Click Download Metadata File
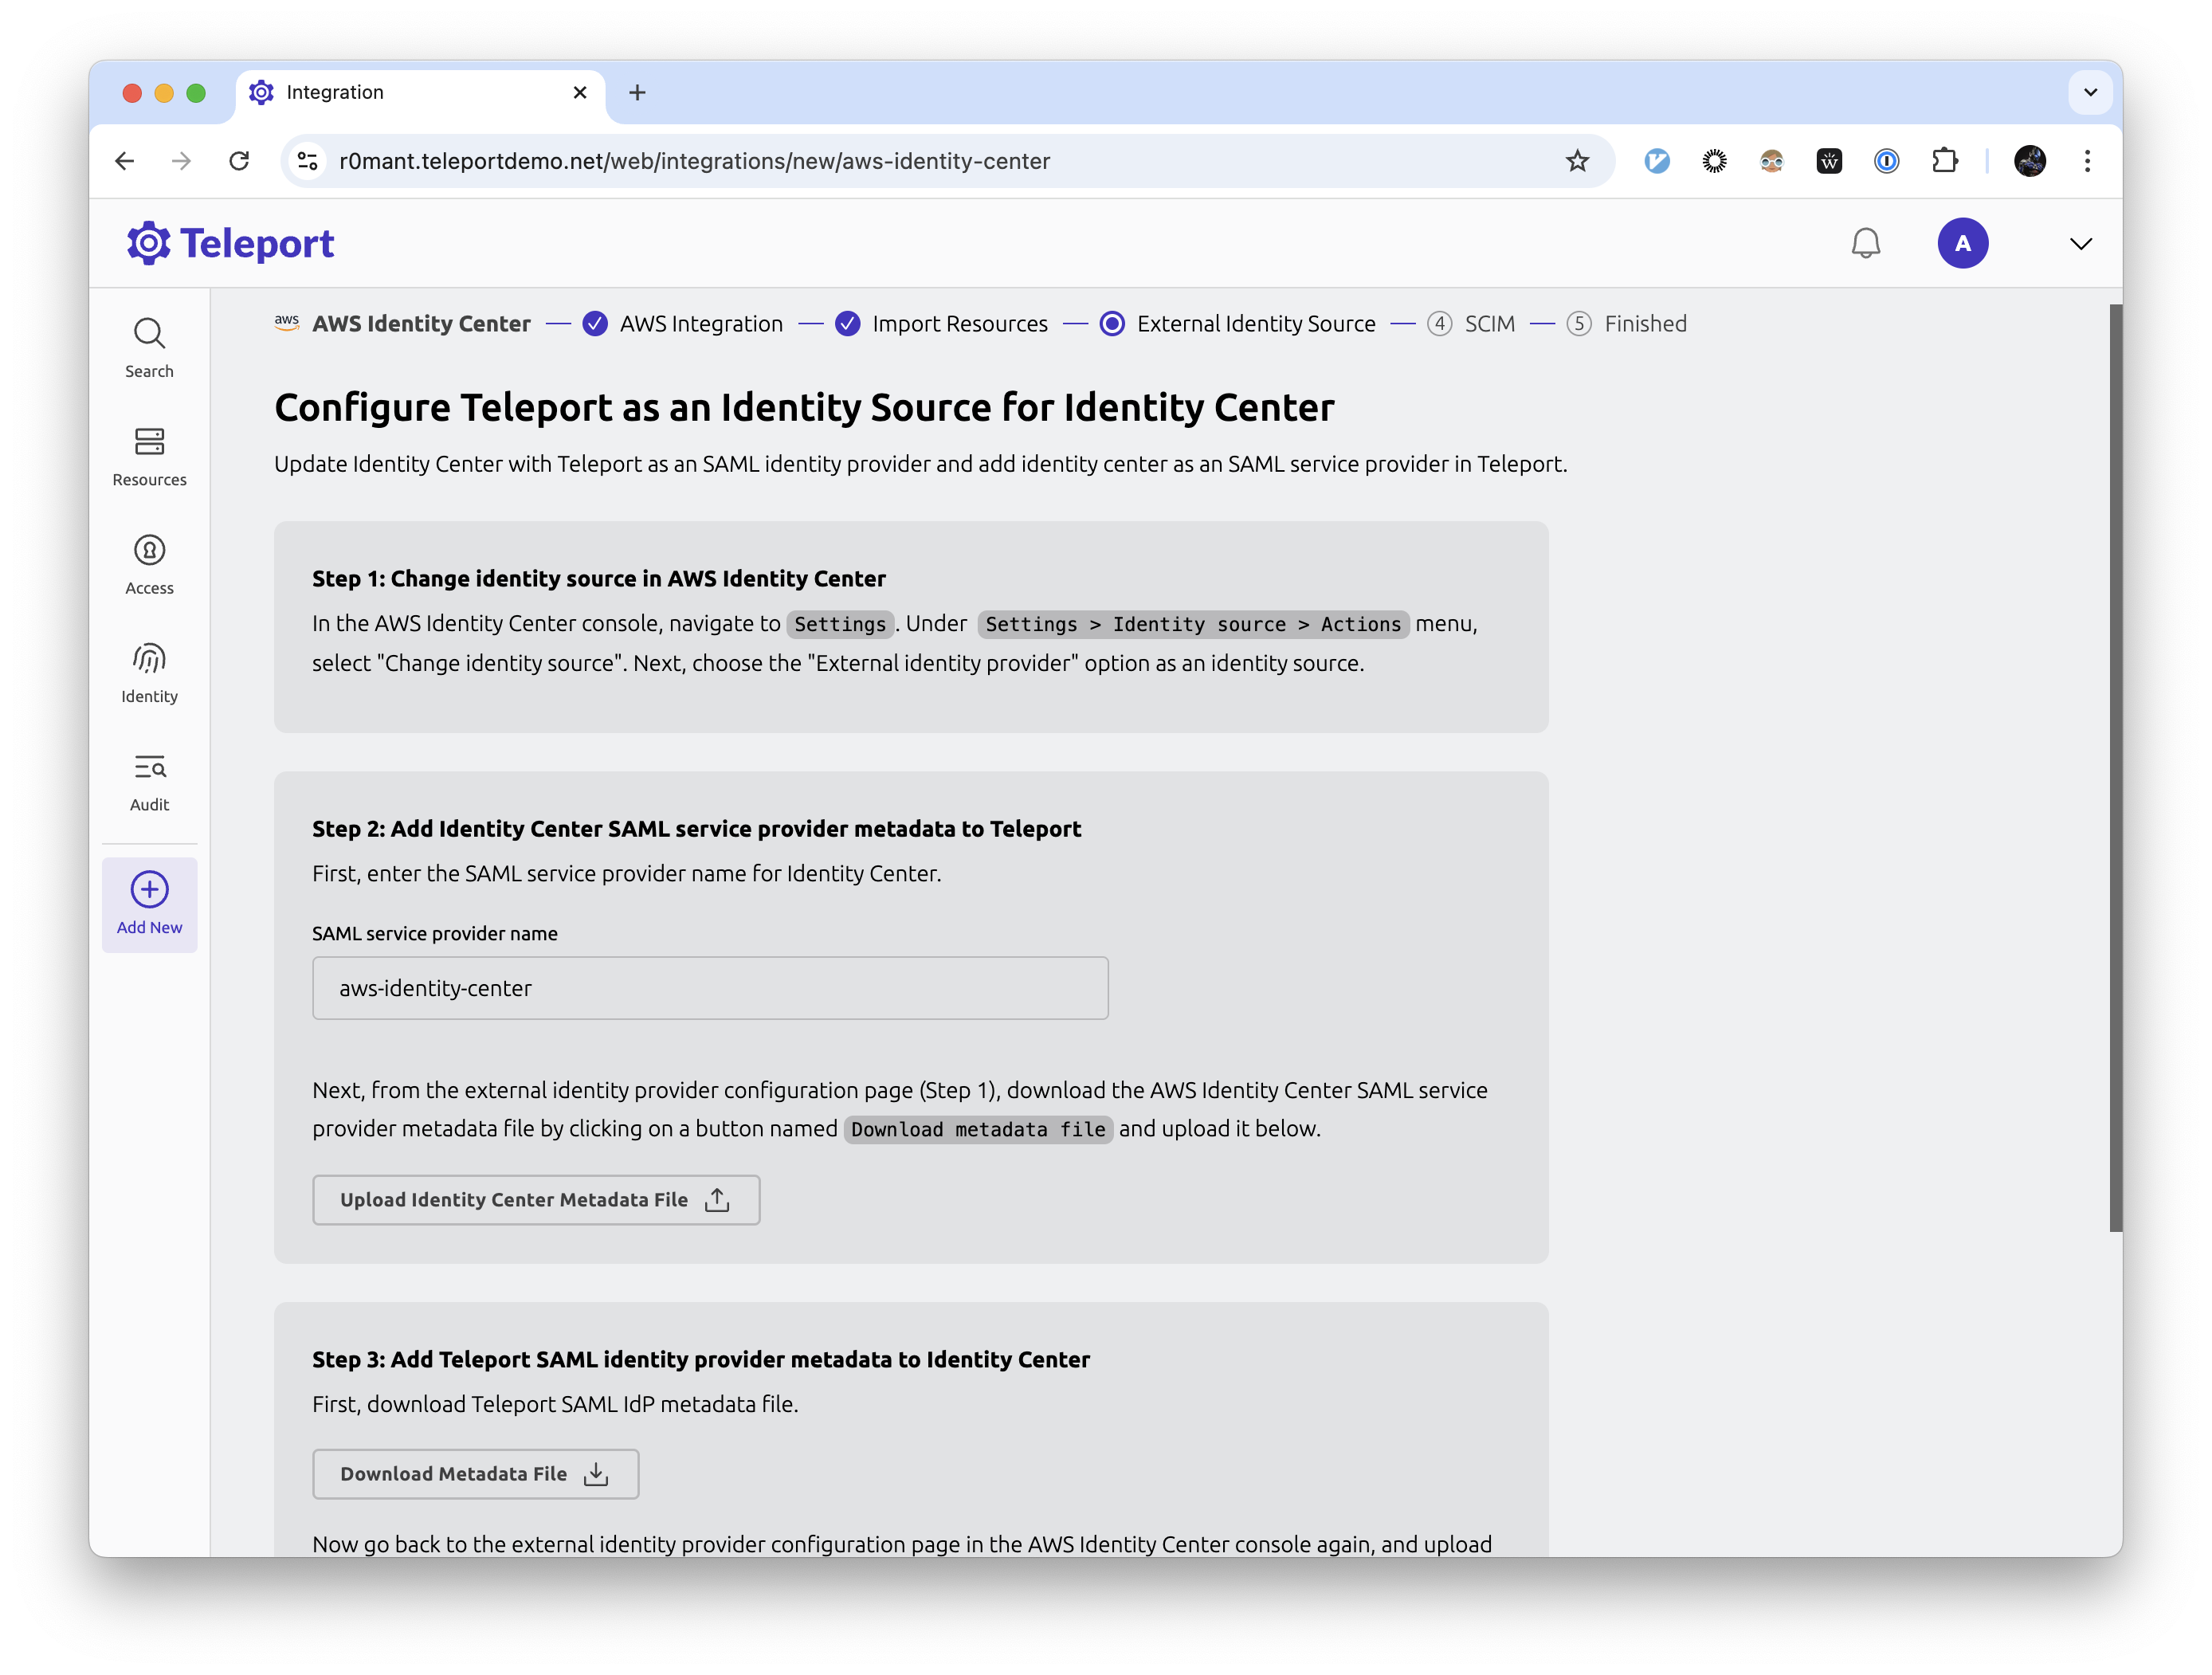The height and width of the screenshot is (1675, 2212). (x=475, y=1473)
